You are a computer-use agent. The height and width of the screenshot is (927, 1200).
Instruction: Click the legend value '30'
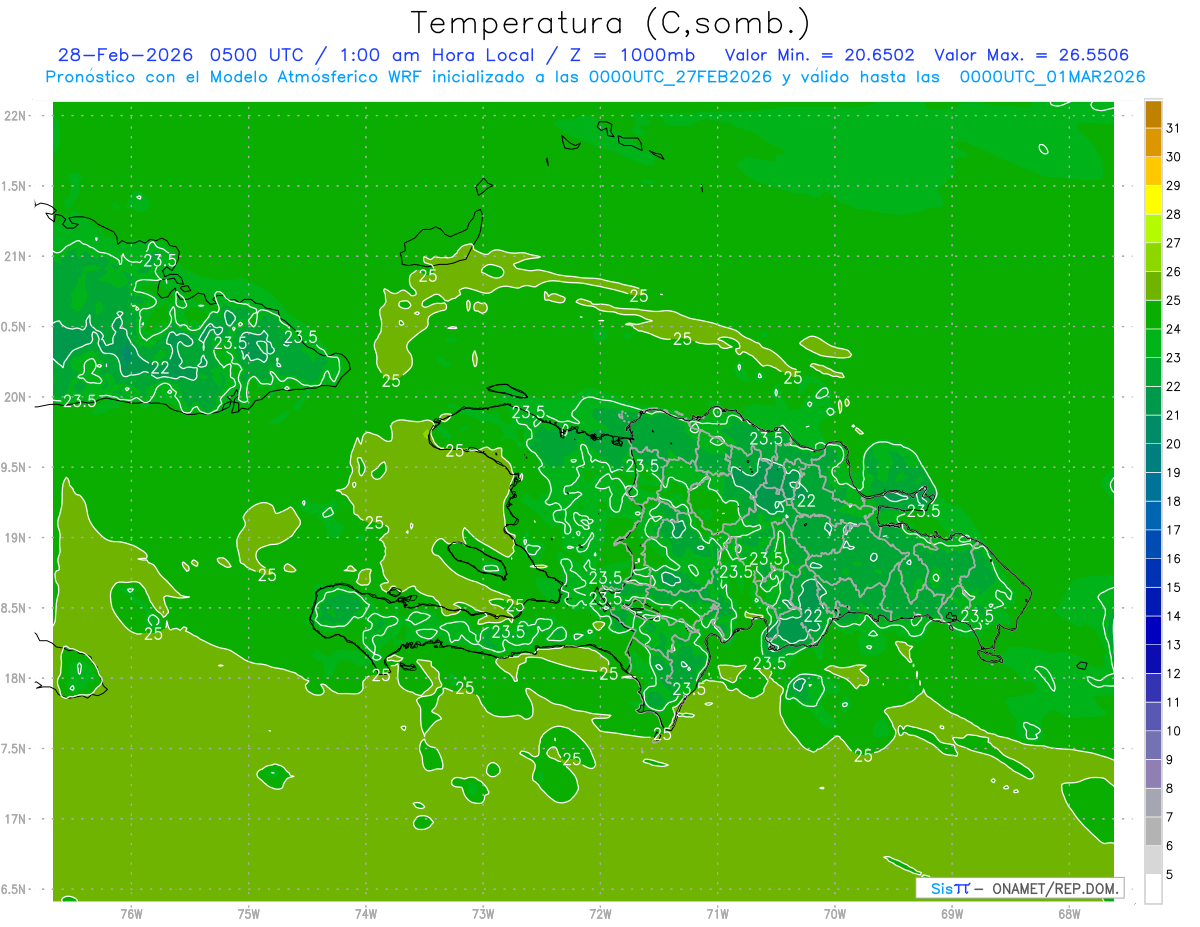1173,157
